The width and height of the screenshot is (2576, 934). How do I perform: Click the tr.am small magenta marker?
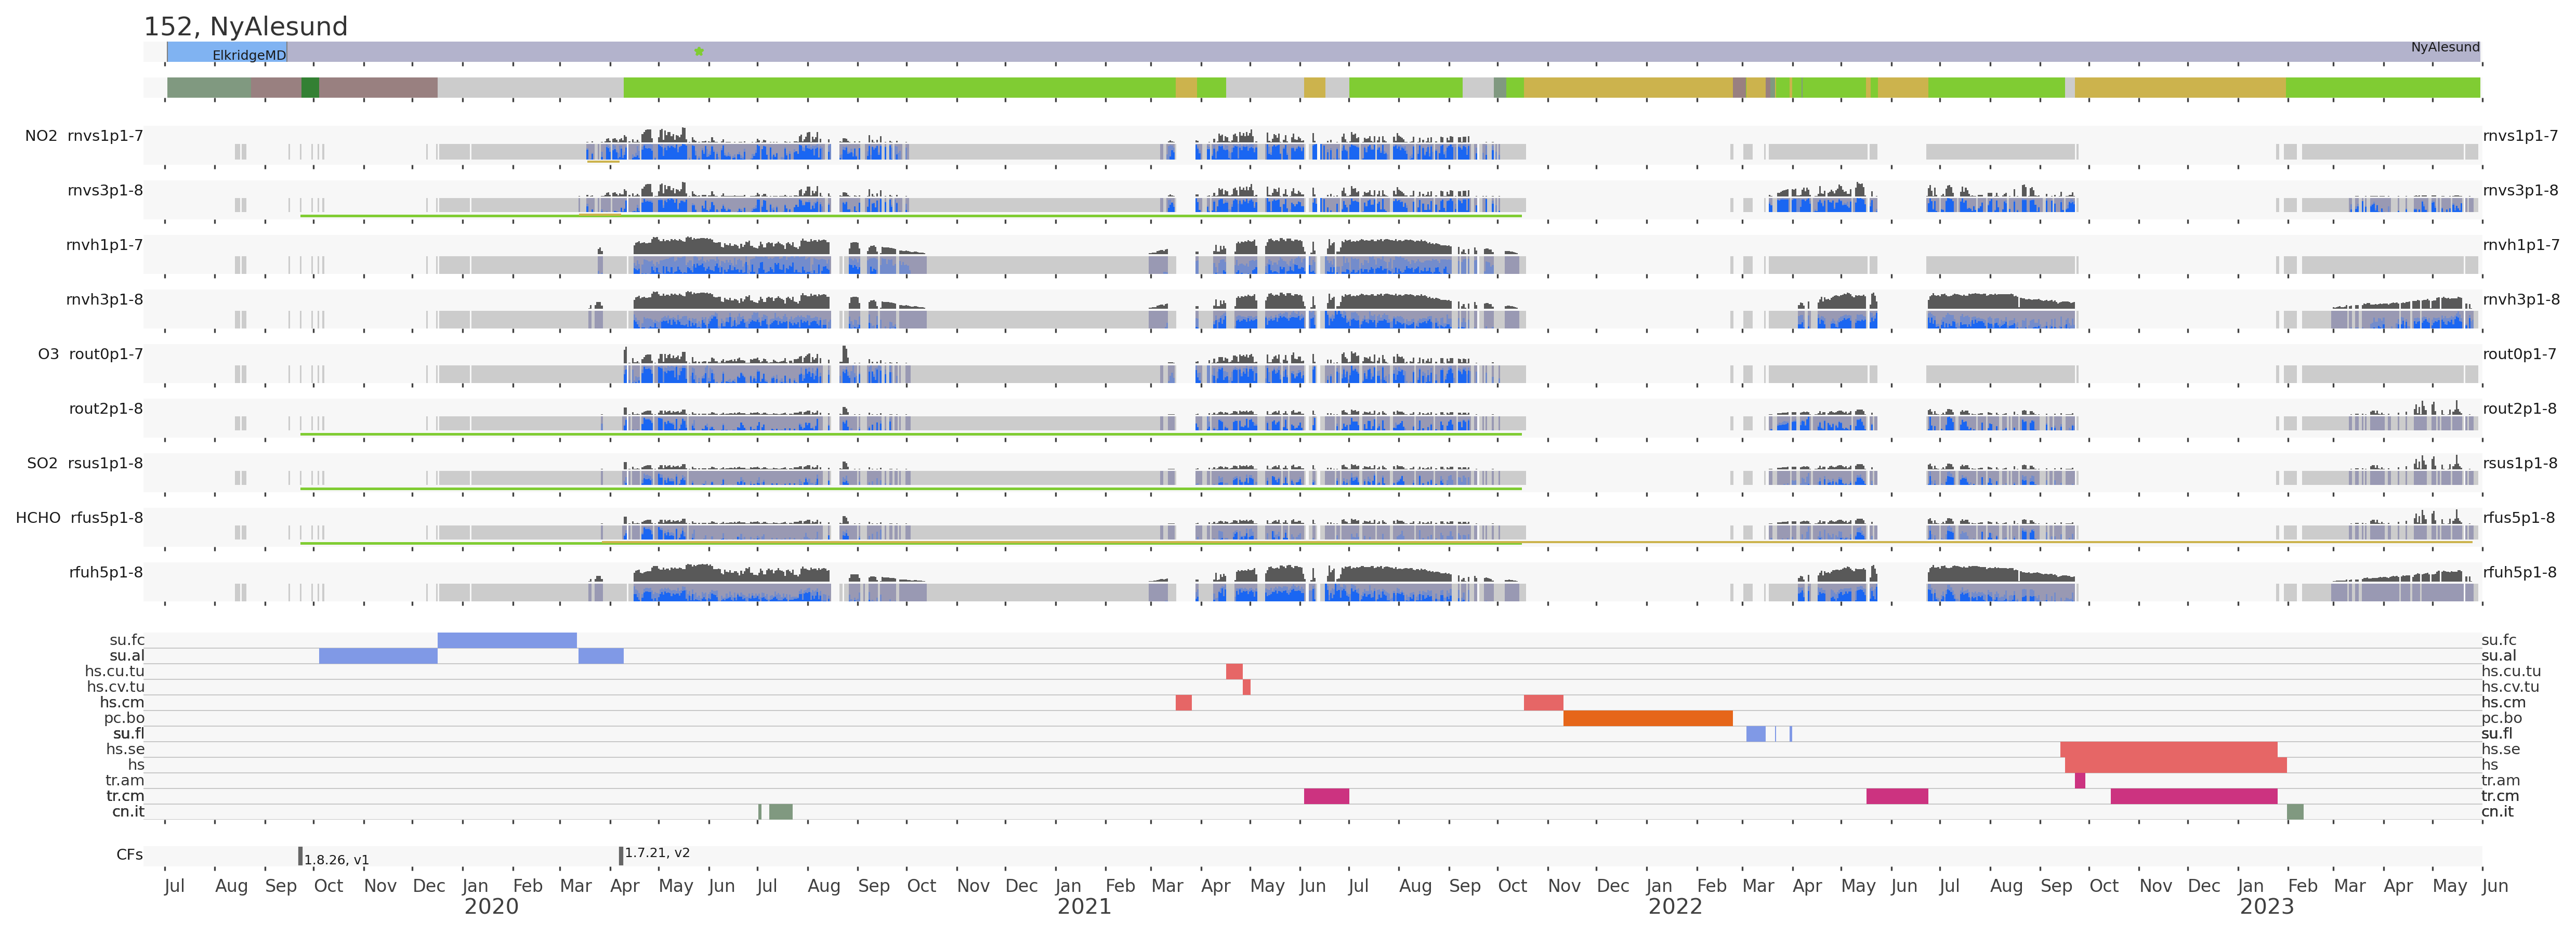2080,781
